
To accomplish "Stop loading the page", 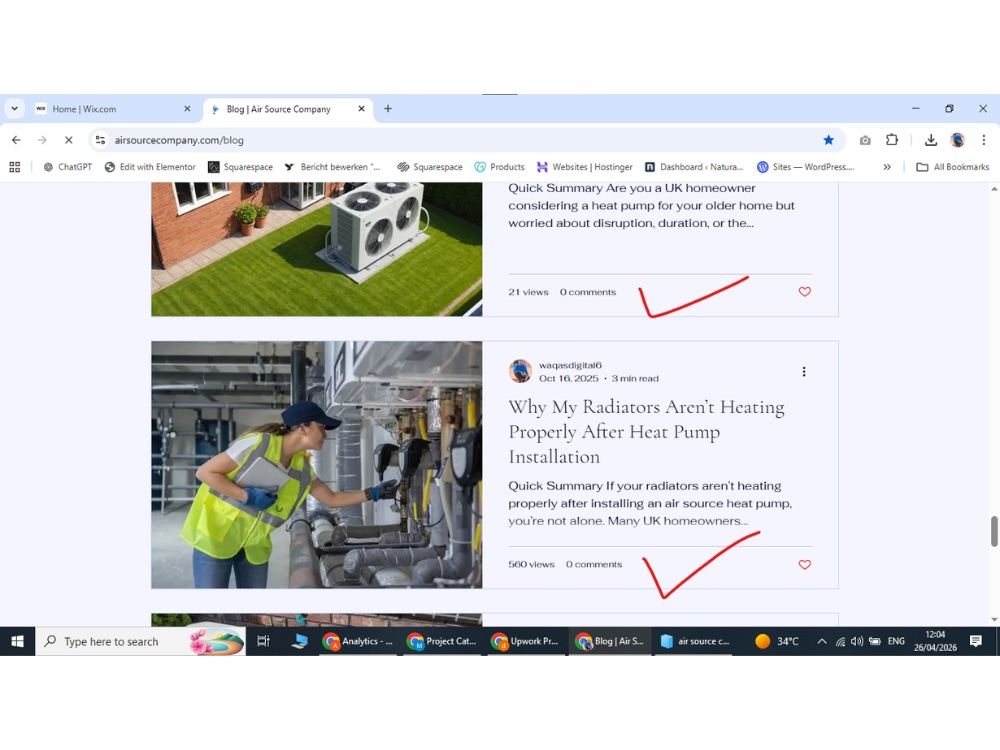I will [x=68, y=140].
